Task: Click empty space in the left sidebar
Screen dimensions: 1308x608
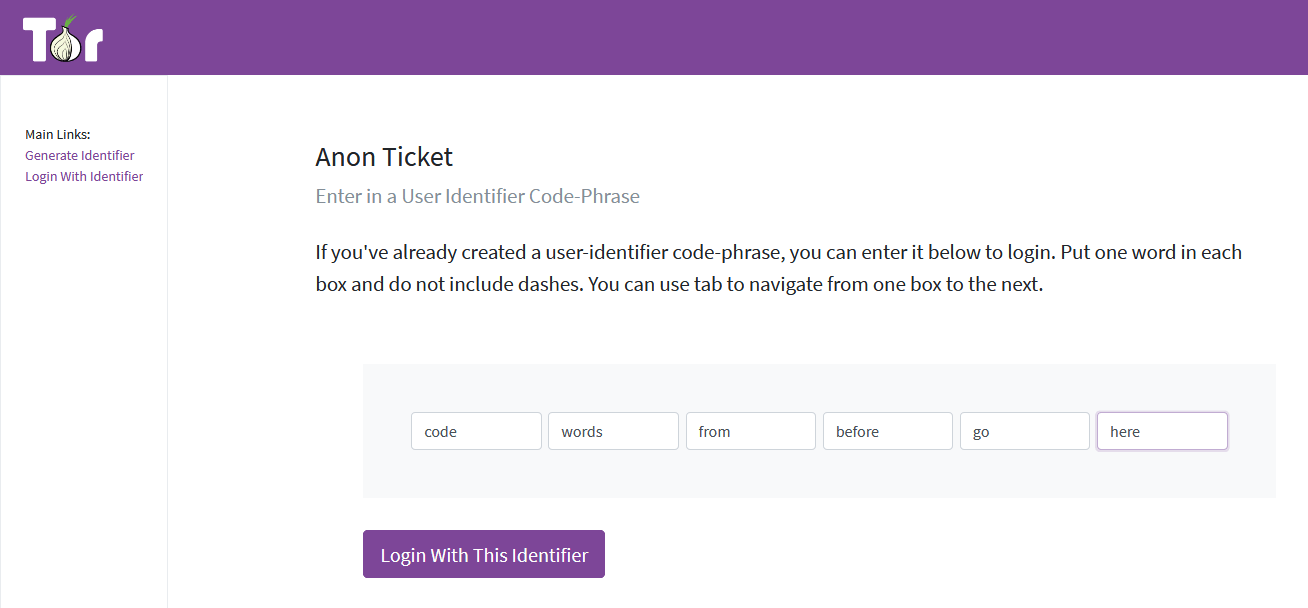Action: pyautogui.click(x=84, y=400)
